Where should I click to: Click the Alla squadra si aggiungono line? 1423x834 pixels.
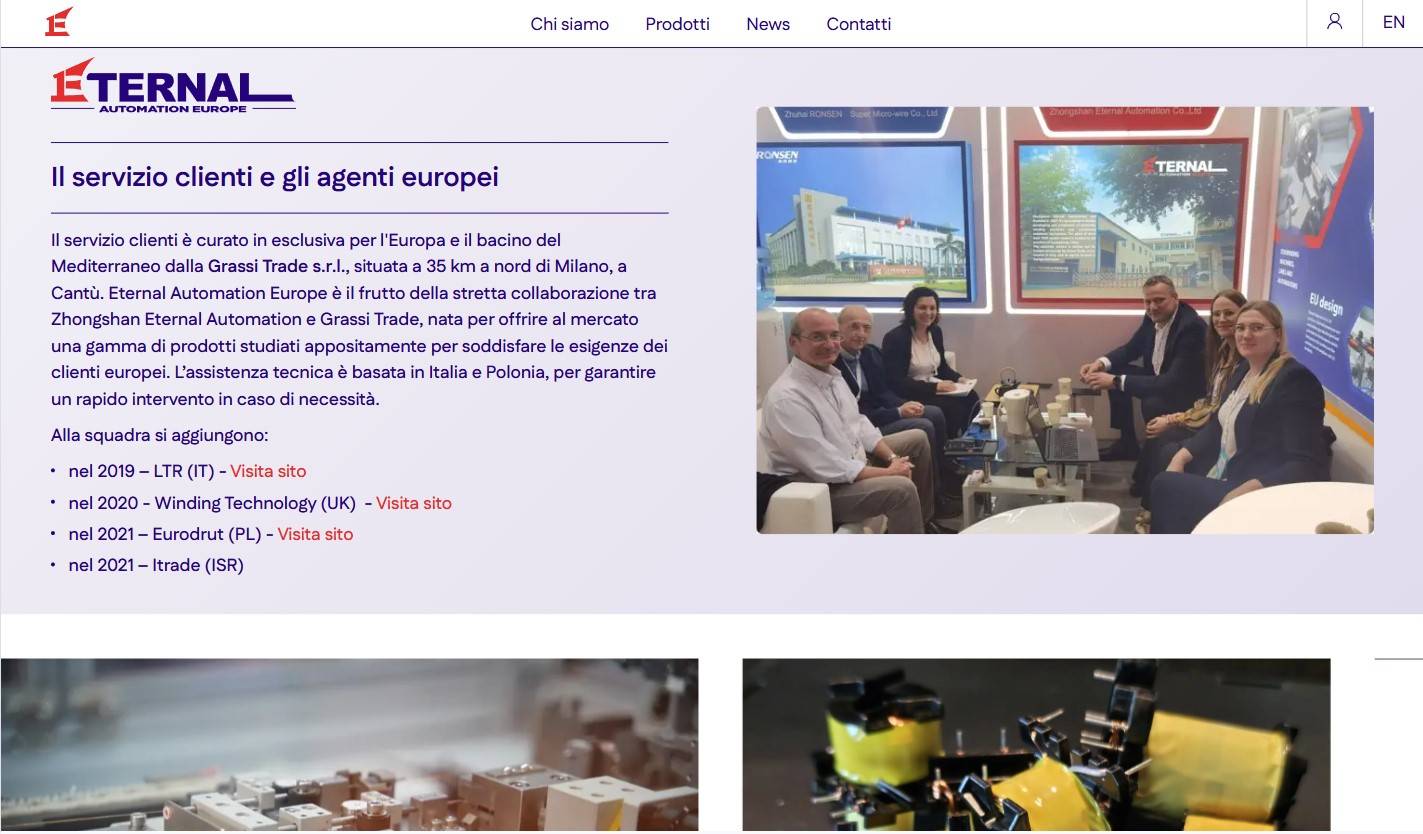click(x=160, y=435)
